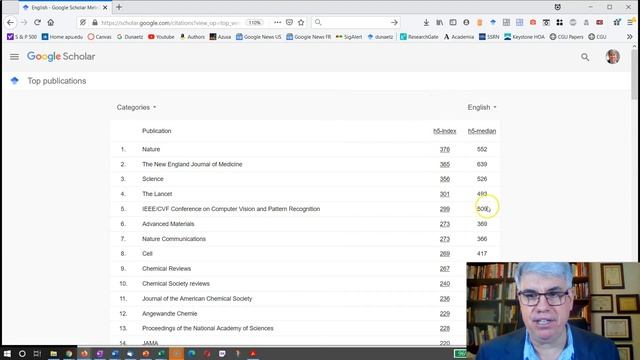Click the Cell h5-median value 417
640x360 pixels.
[x=482, y=254]
